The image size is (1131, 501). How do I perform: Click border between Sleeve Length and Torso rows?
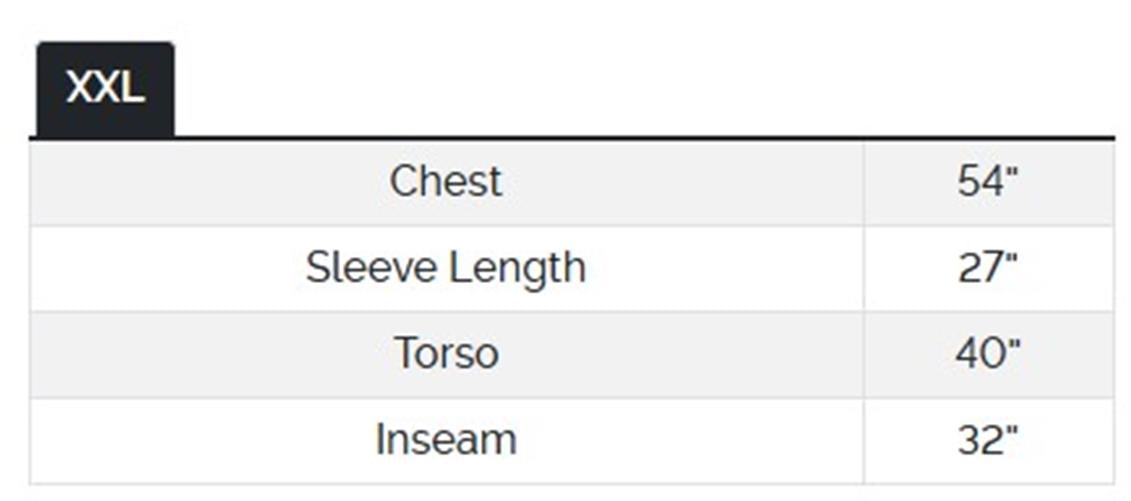446,311
